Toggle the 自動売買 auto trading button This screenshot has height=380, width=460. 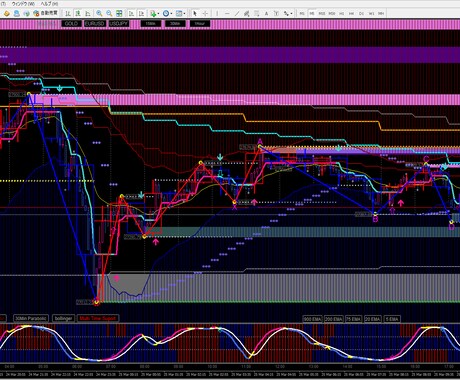pos(45,13)
